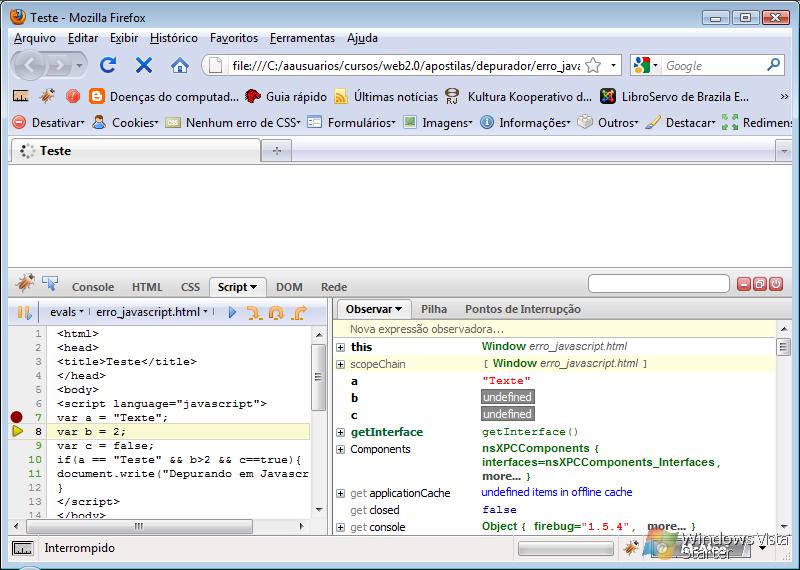Open the Cookies developer toolbar menu
The width and height of the screenshot is (800, 570).
click(126, 122)
